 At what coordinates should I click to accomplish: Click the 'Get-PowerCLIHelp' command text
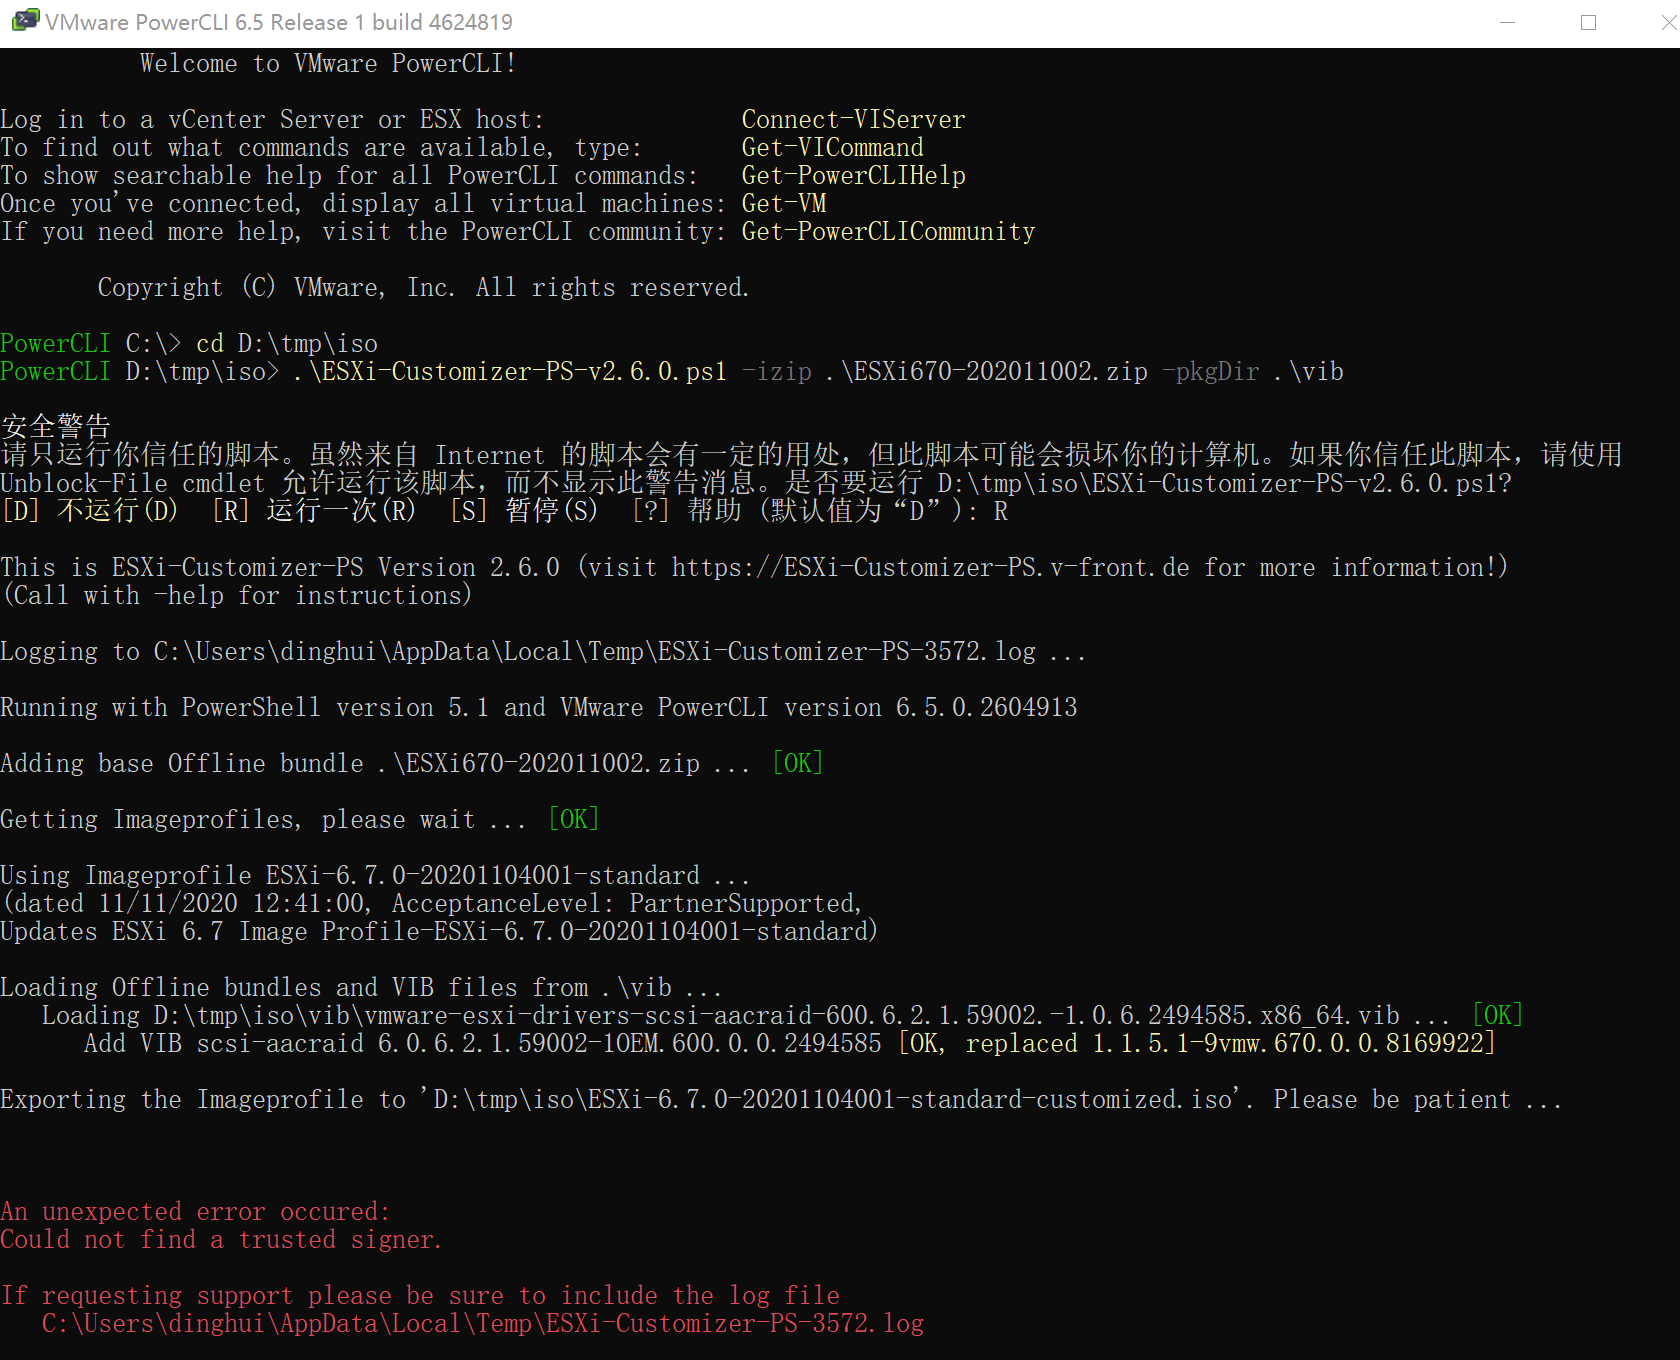[x=853, y=175]
